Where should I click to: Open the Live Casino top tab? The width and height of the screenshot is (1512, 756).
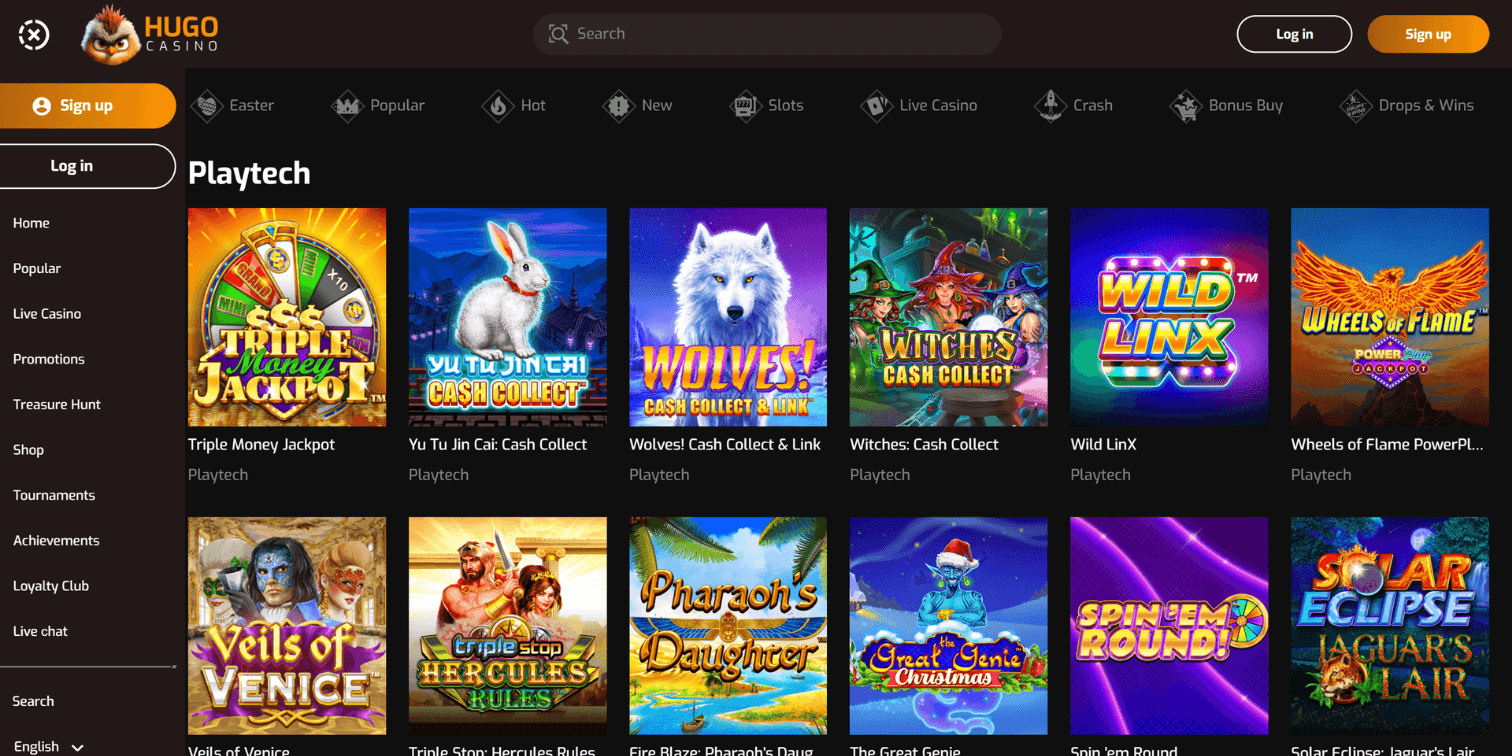919,105
